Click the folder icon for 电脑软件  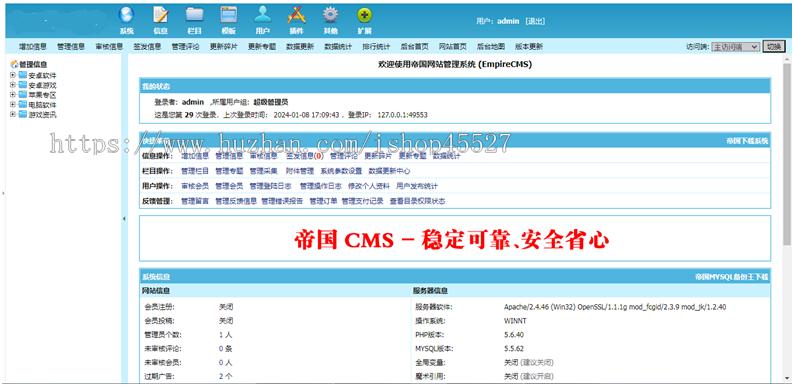(23, 104)
